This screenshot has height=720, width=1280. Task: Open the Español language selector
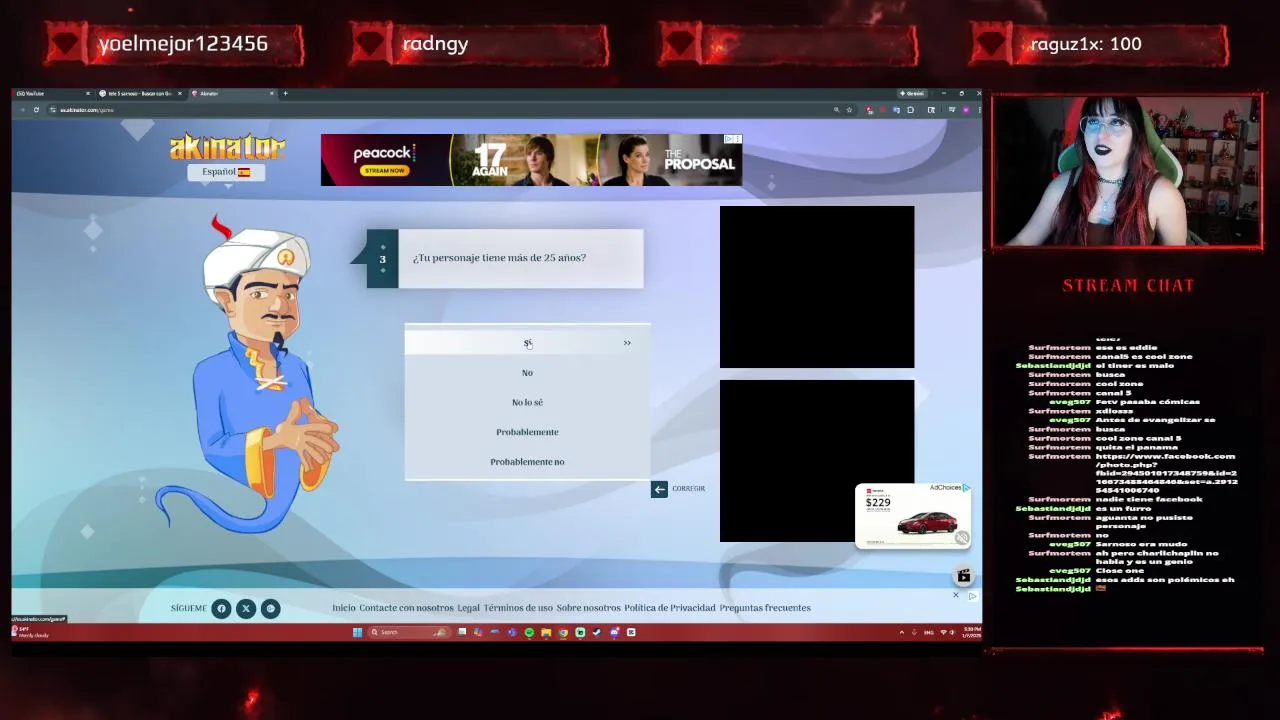tap(226, 172)
